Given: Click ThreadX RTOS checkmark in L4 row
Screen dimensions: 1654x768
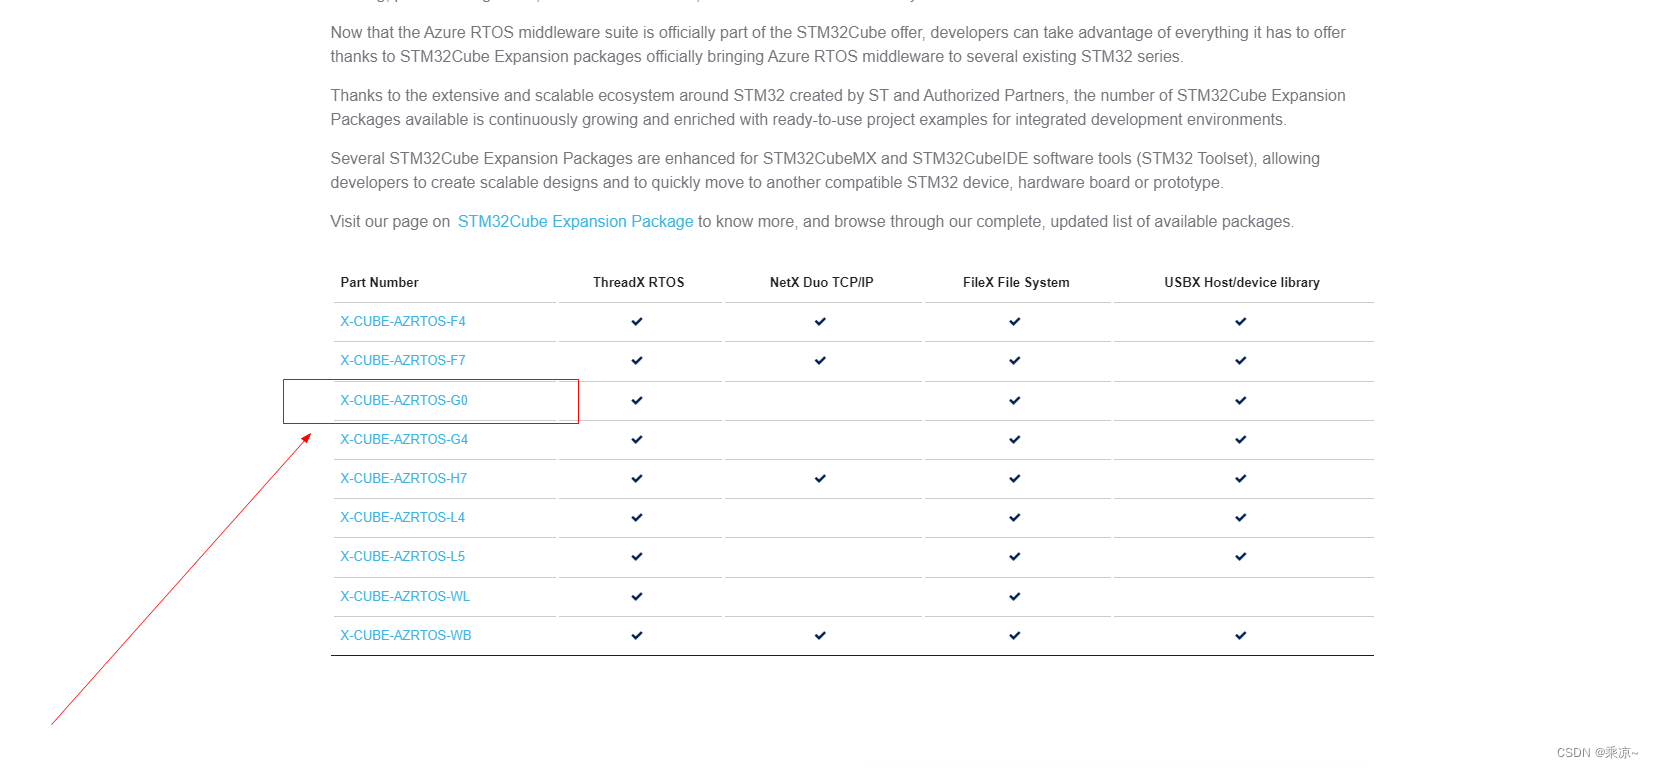Looking at the screenshot, I should 637,517.
